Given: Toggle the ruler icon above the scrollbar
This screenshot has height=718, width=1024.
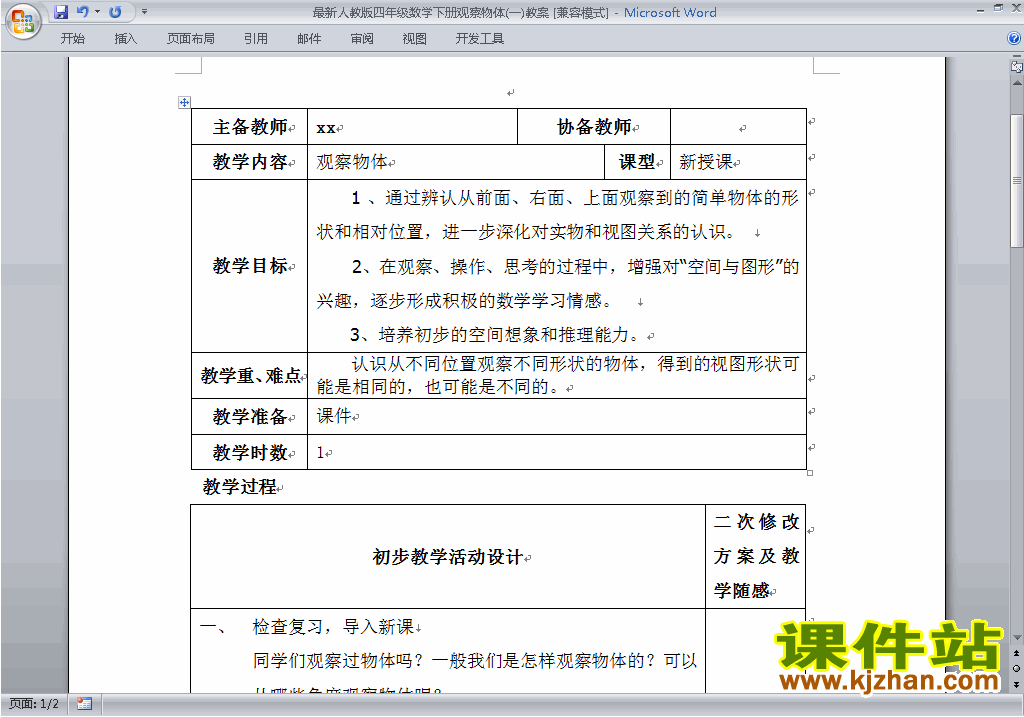Looking at the screenshot, I should pyautogui.click(x=1017, y=66).
